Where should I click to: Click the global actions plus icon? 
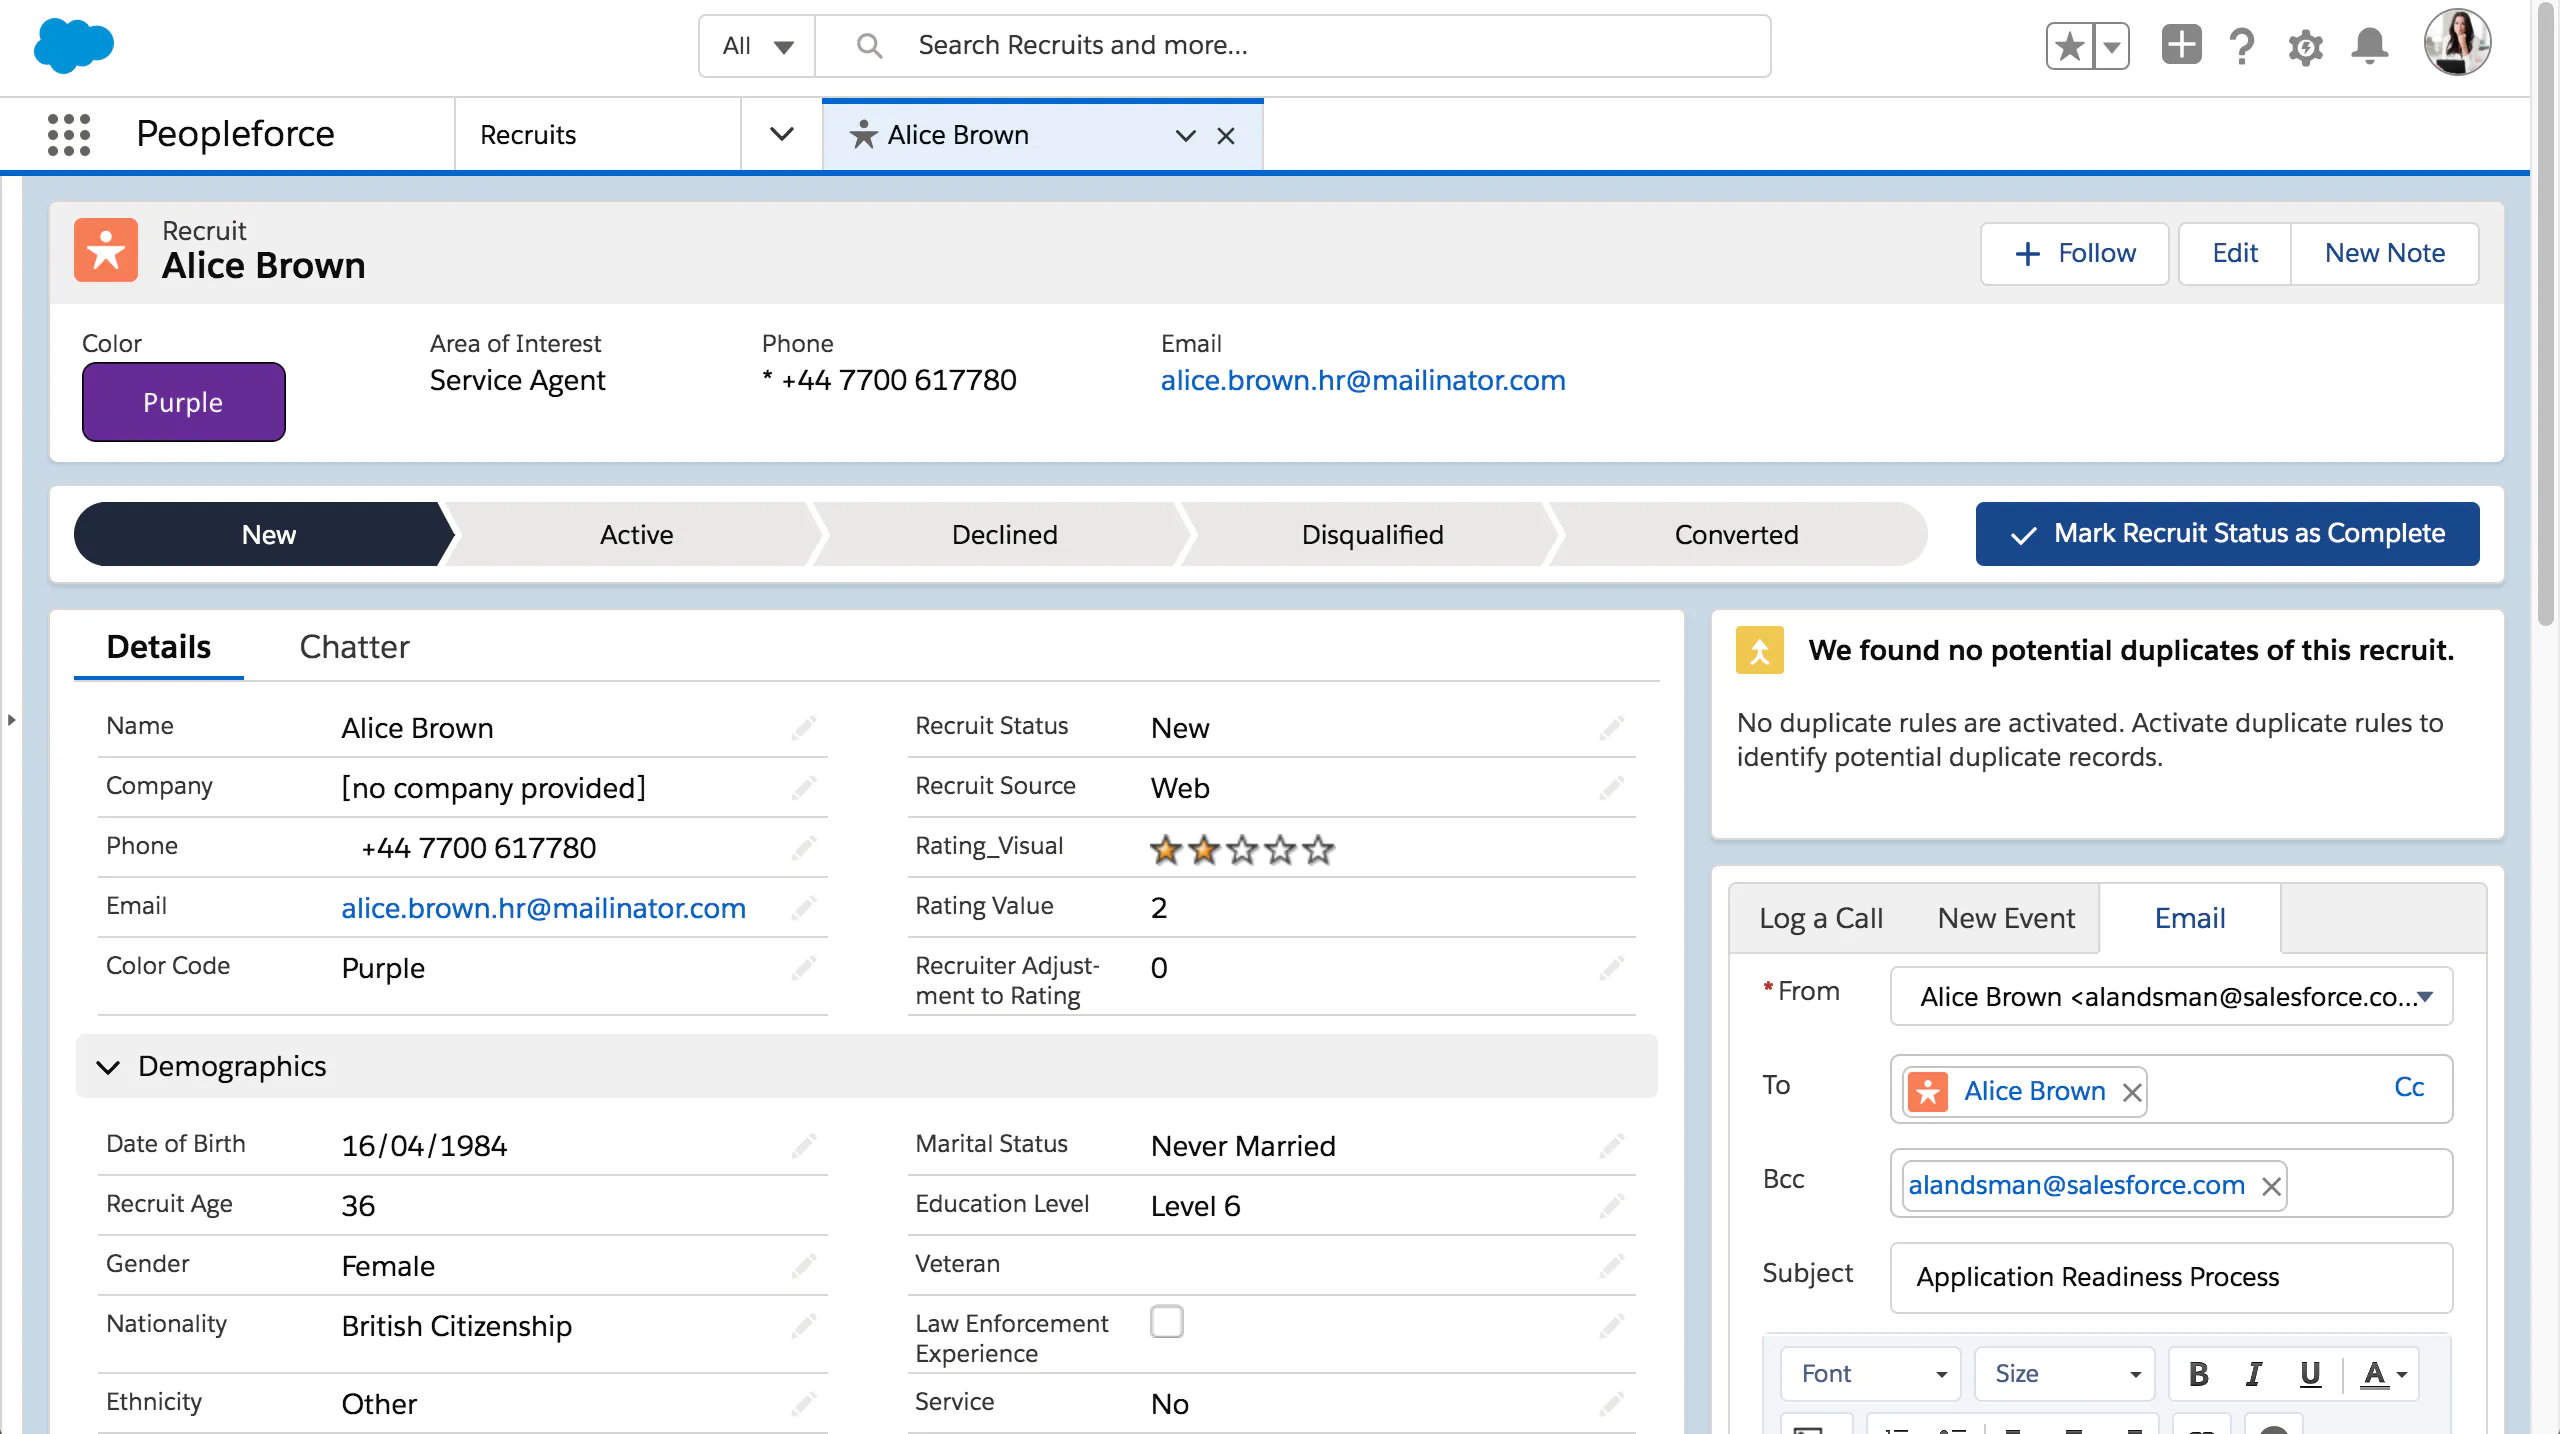(2181, 46)
